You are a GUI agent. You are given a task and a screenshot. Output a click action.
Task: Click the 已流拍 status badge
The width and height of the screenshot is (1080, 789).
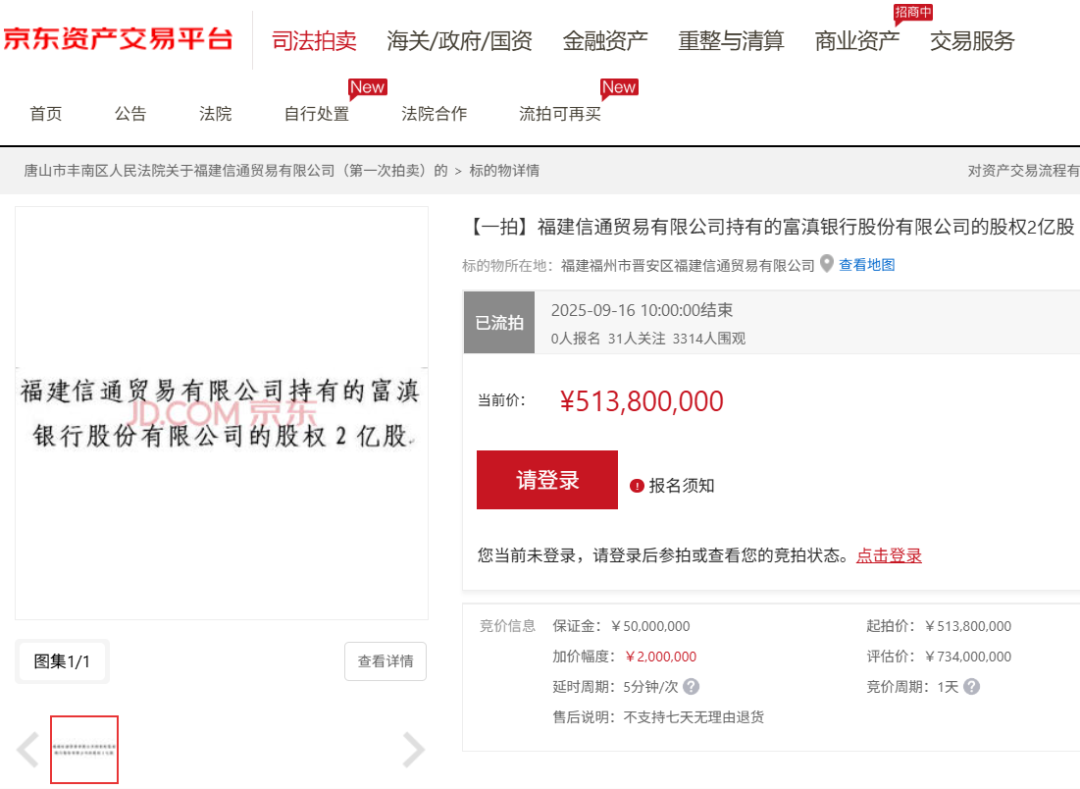coord(499,322)
